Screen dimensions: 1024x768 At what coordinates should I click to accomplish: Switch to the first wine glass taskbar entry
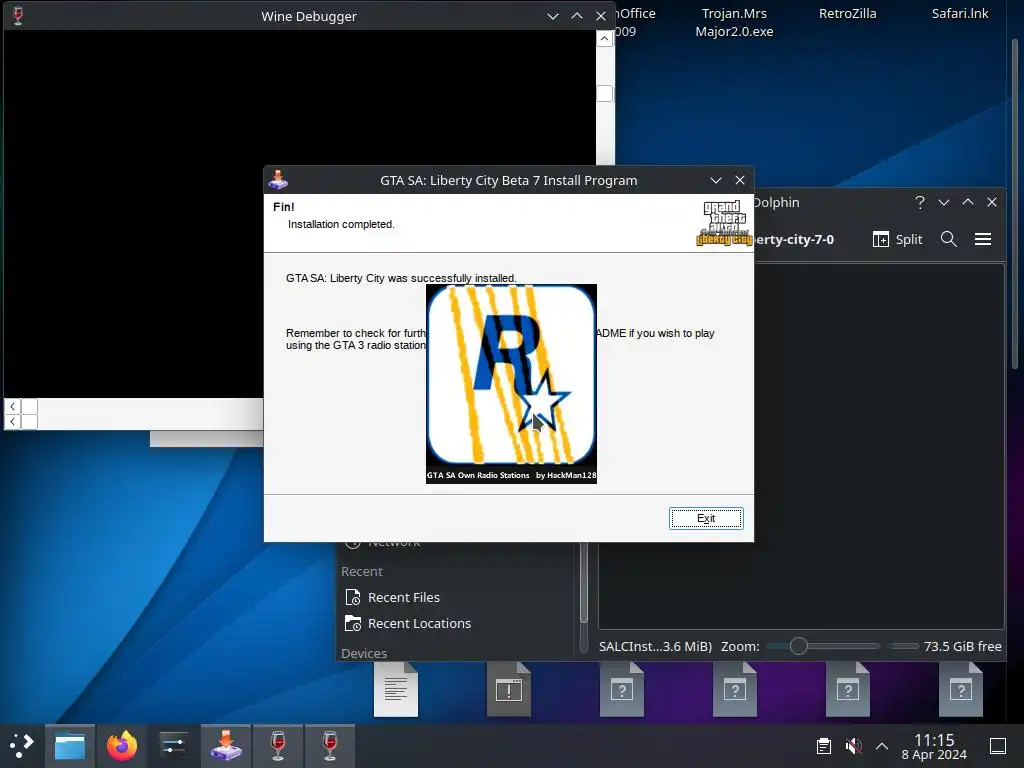[278, 746]
